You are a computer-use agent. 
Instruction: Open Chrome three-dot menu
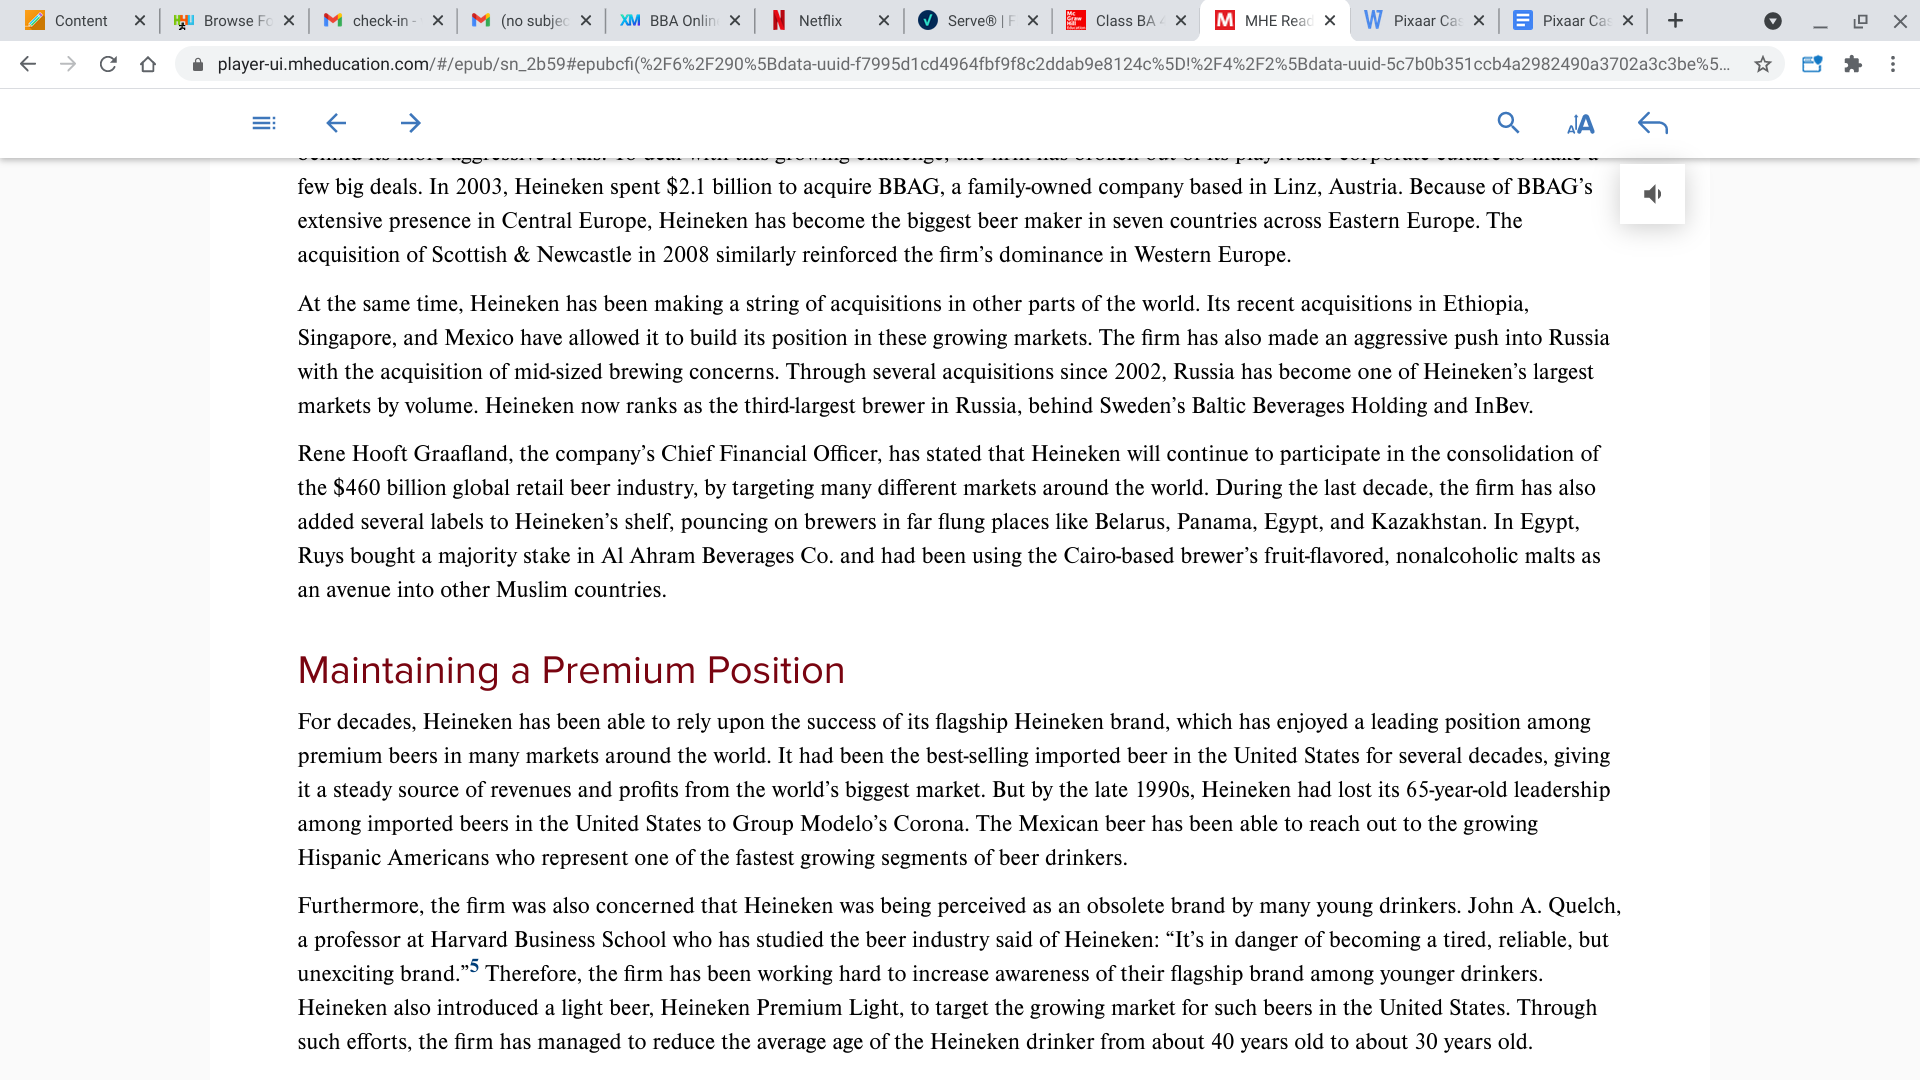tap(1893, 64)
